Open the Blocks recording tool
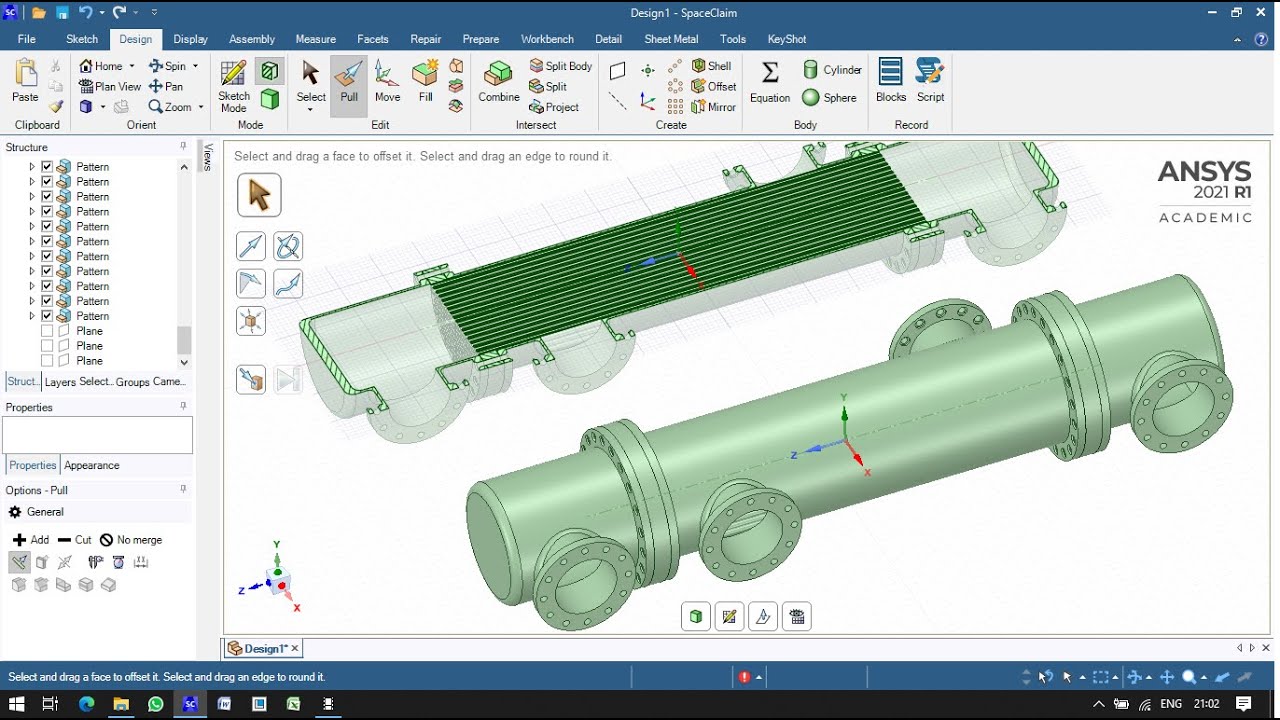The height and width of the screenshot is (720, 1280). [x=890, y=82]
